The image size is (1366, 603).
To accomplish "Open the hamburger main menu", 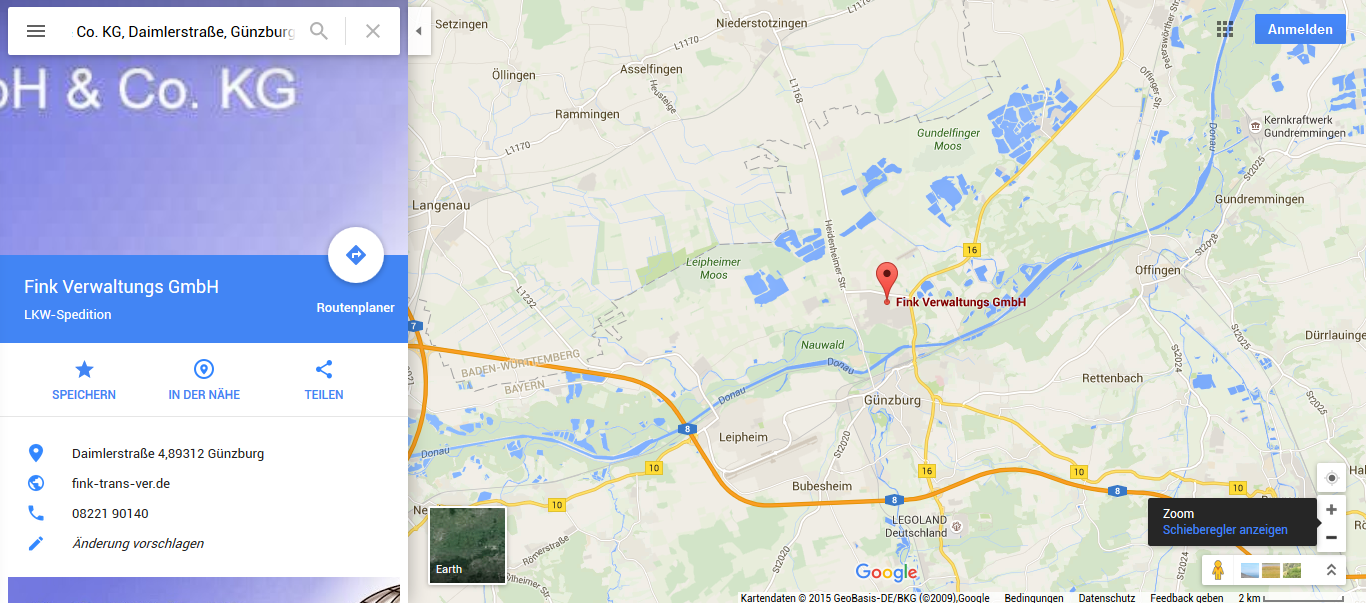I will [36, 31].
